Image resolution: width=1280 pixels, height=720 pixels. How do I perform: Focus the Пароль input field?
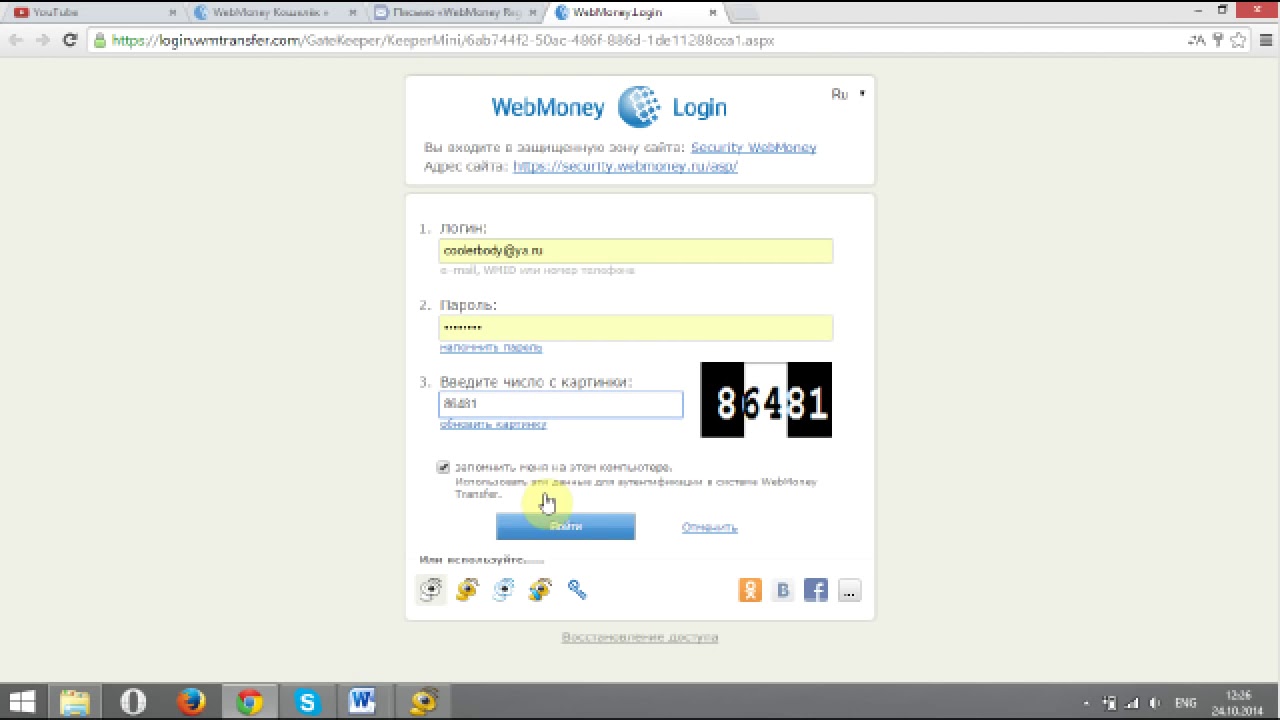636,328
